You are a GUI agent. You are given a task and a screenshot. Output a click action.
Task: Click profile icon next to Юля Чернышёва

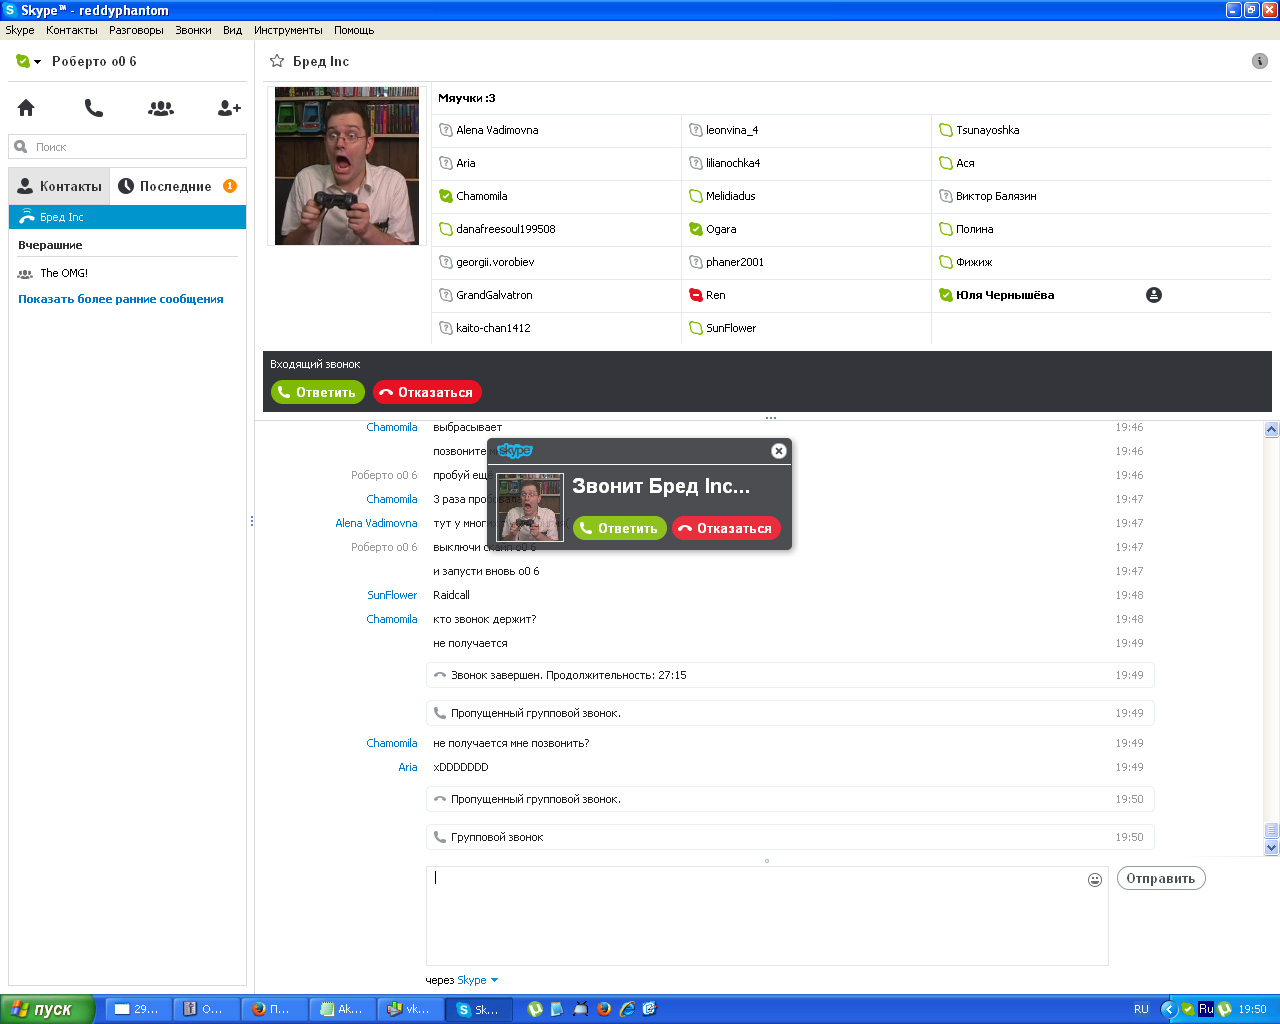1154,295
